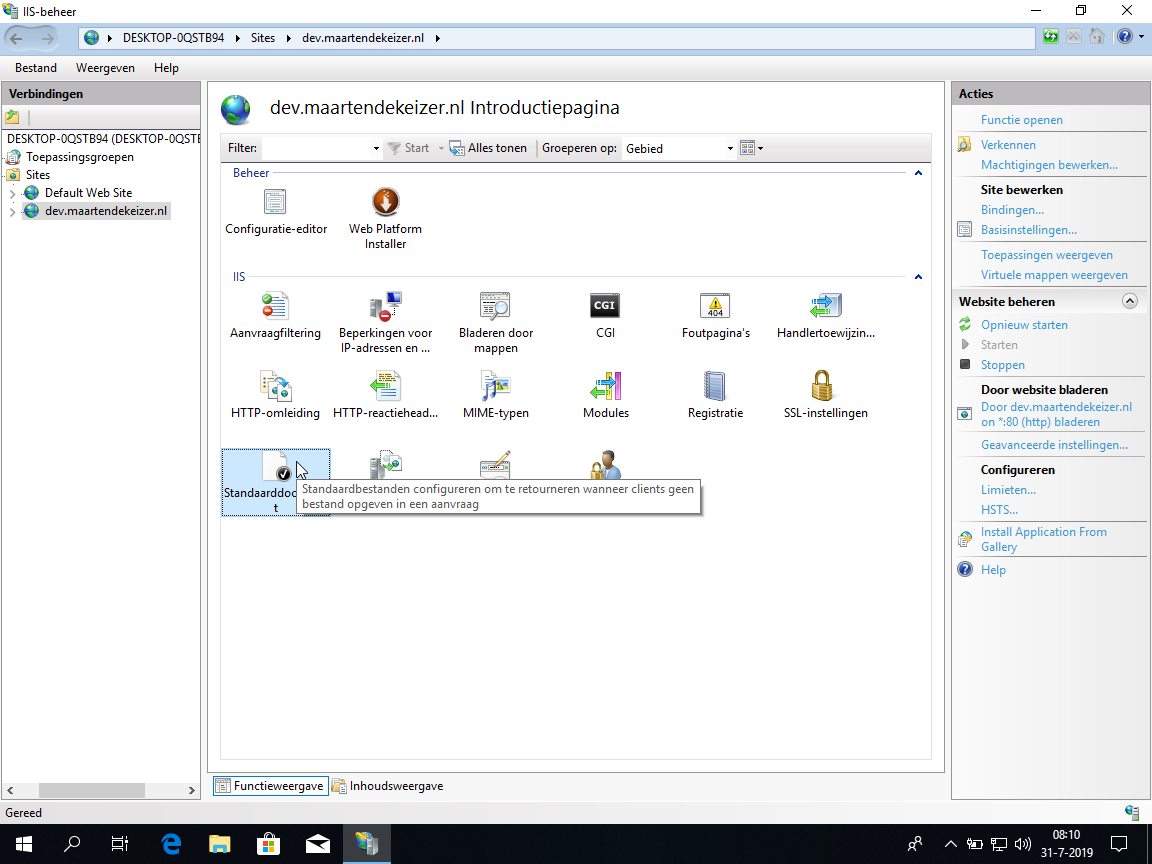Click the back navigation arrow
This screenshot has width=1152, height=864.
tap(17, 38)
